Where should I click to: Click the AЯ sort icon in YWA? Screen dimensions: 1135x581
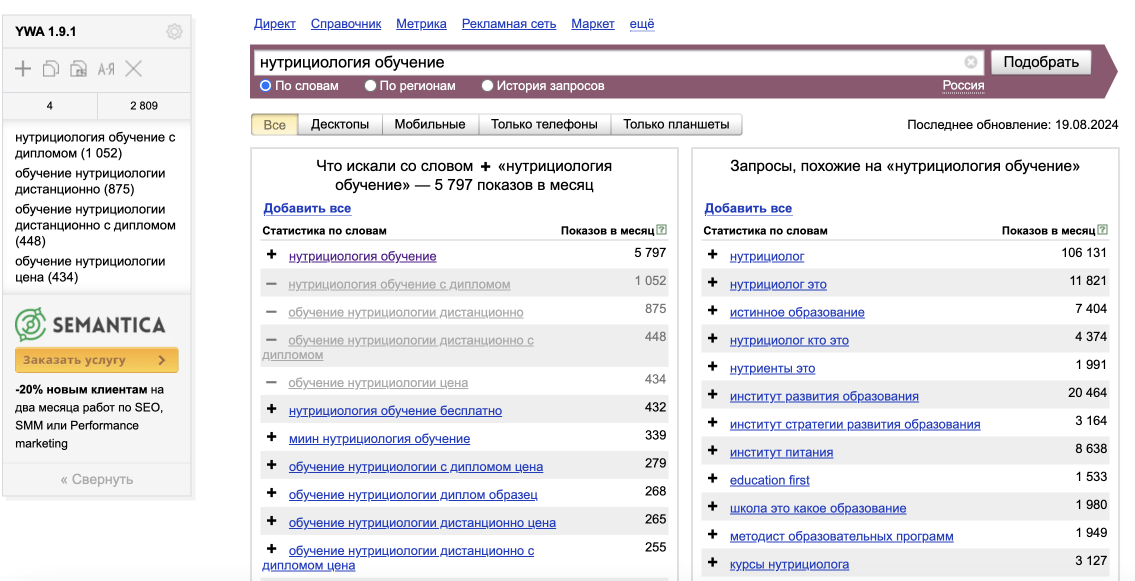(x=106, y=69)
